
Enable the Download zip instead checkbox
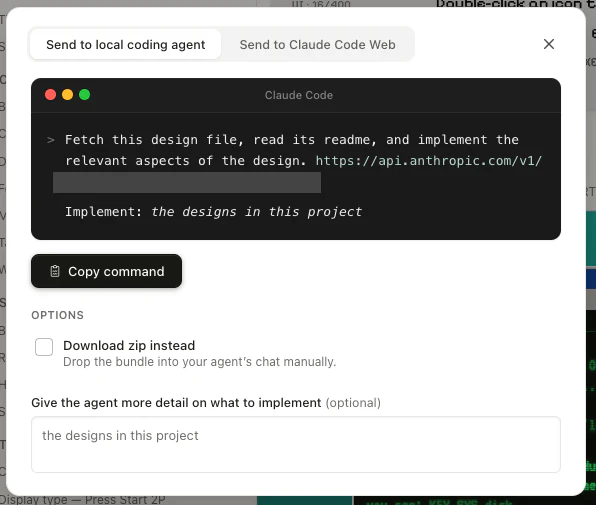[44, 347]
